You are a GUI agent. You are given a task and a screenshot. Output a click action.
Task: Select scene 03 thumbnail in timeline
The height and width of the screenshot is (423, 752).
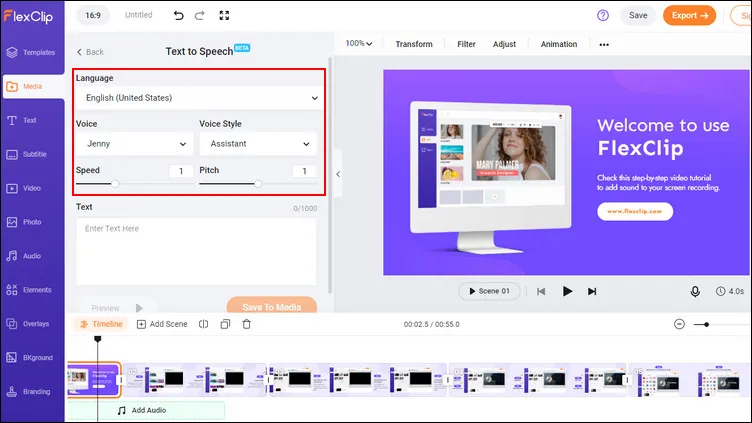click(x=358, y=379)
